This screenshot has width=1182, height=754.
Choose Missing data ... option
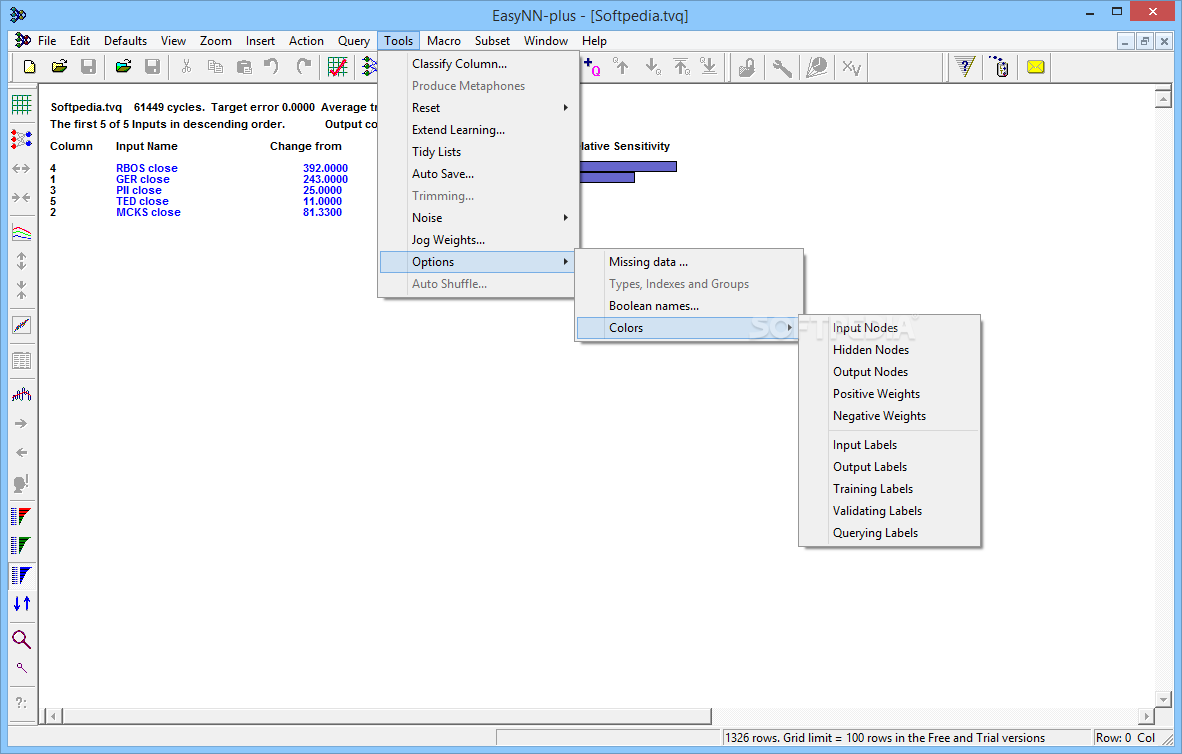click(688, 262)
